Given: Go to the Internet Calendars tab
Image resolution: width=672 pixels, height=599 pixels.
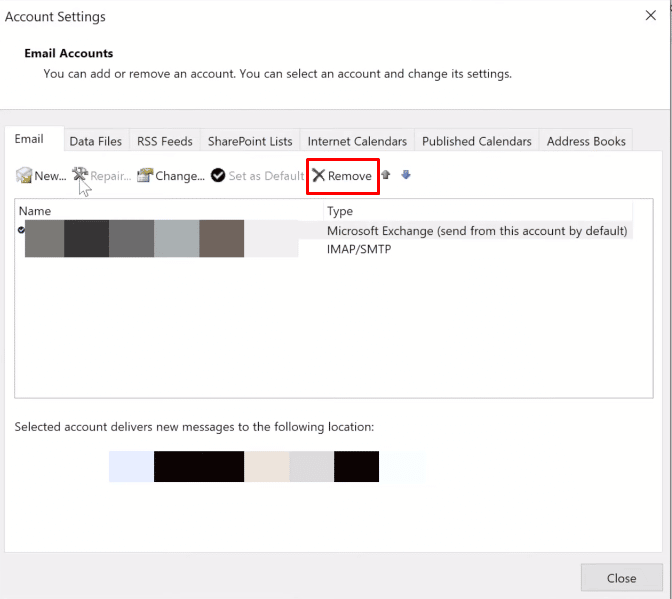Looking at the screenshot, I should coord(357,141).
